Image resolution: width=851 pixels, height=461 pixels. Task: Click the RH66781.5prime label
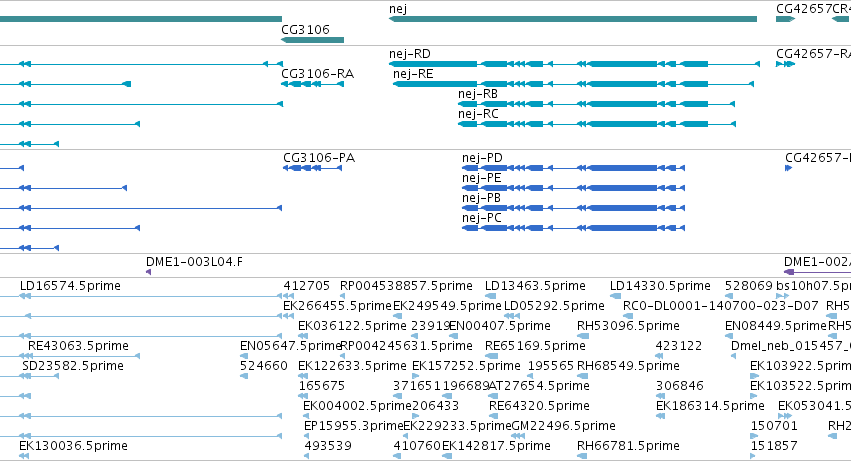[x=628, y=446]
